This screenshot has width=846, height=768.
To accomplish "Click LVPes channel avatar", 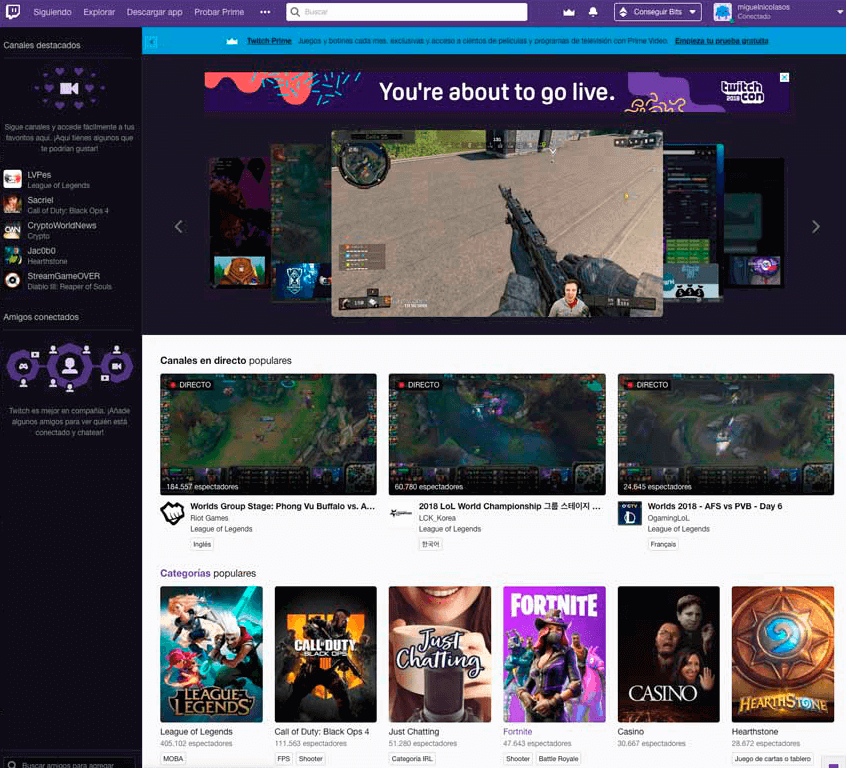I will click(x=12, y=179).
